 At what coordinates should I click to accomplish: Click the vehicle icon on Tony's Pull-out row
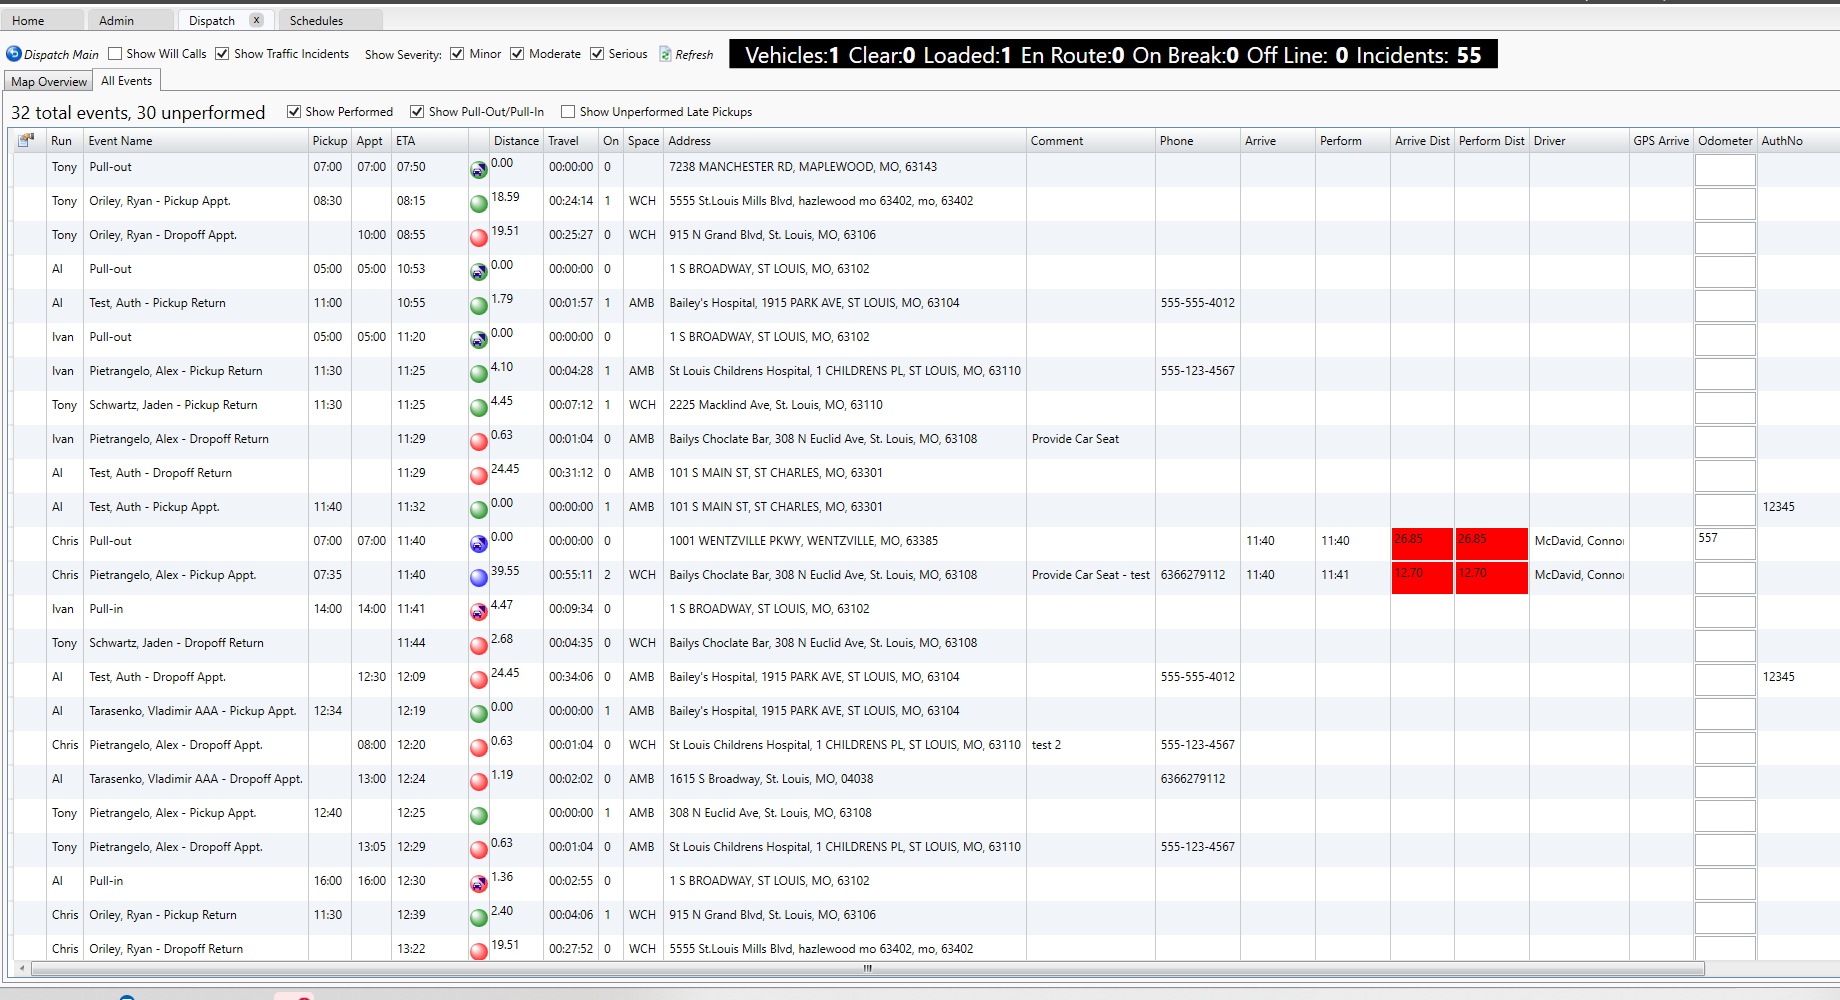[x=479, y=170]
